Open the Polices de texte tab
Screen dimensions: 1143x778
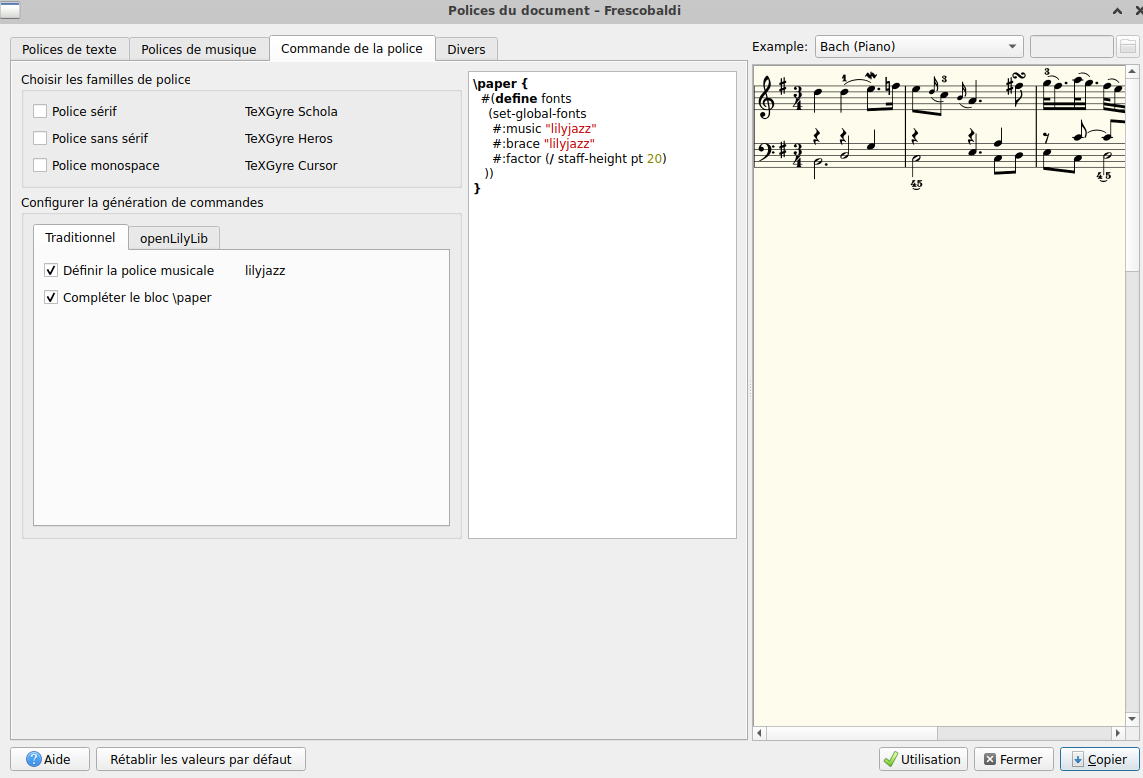(x=69, y=49)
